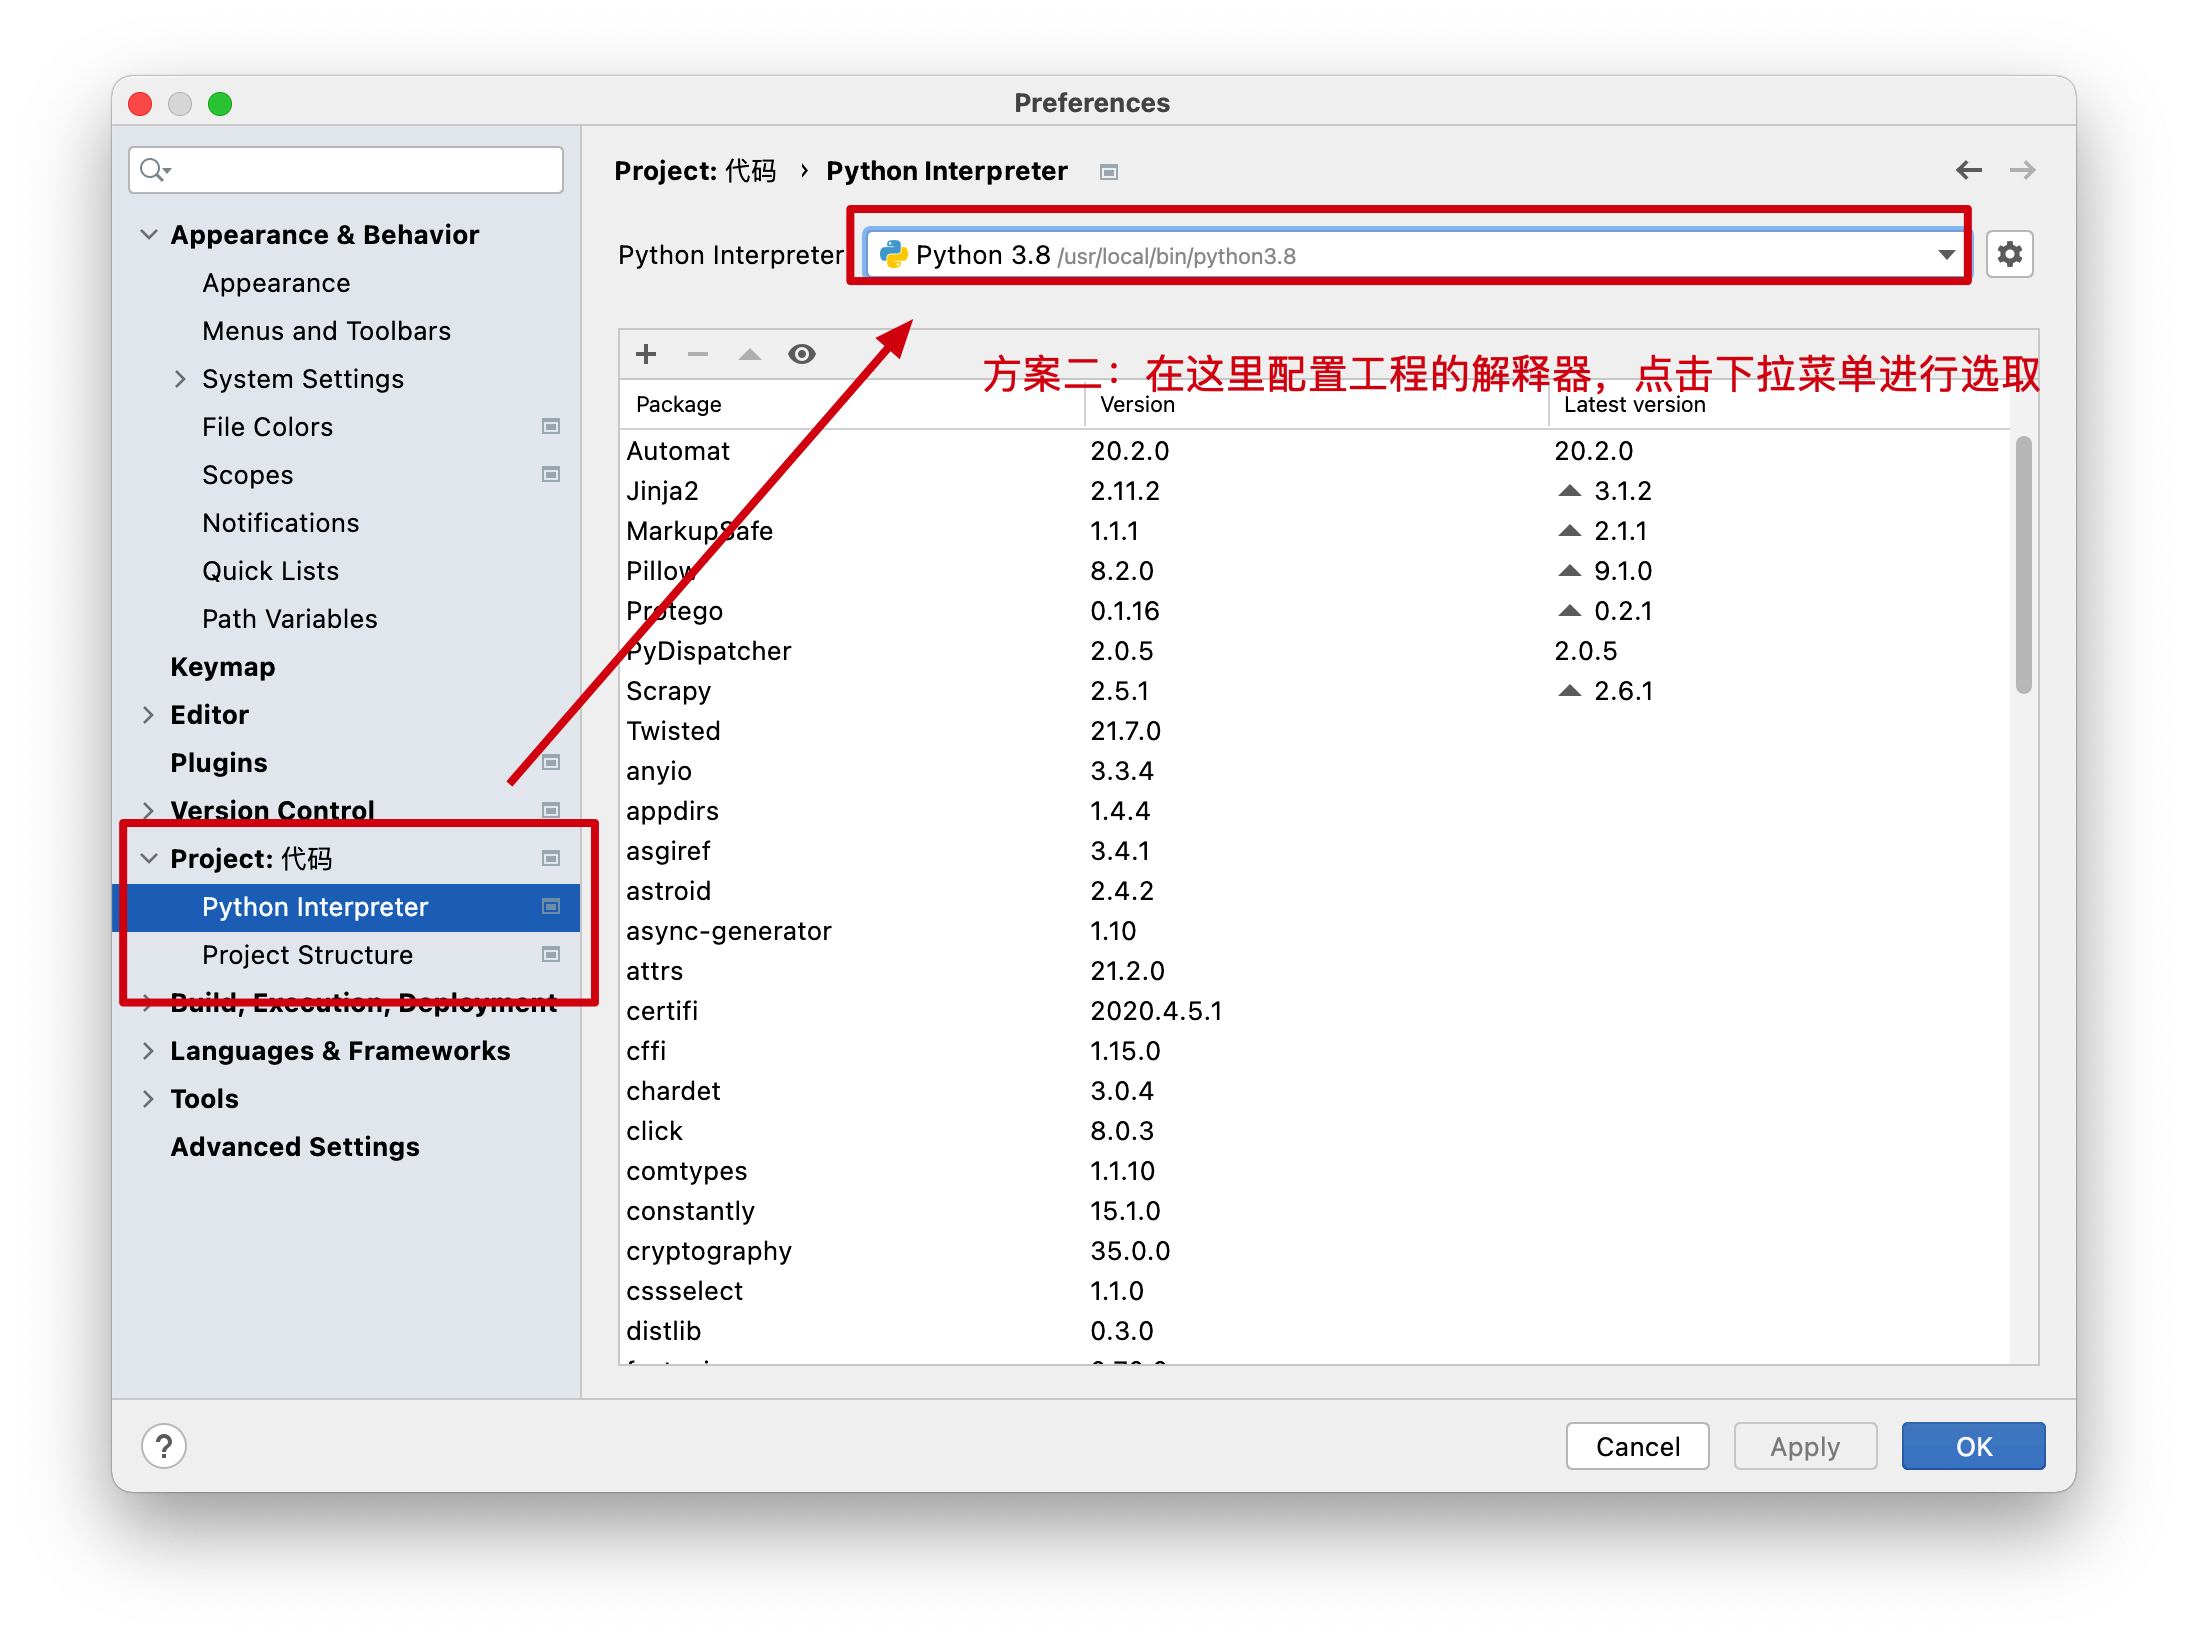
Task: Open the Keymap settings page
Action: (x=222, y=667)
